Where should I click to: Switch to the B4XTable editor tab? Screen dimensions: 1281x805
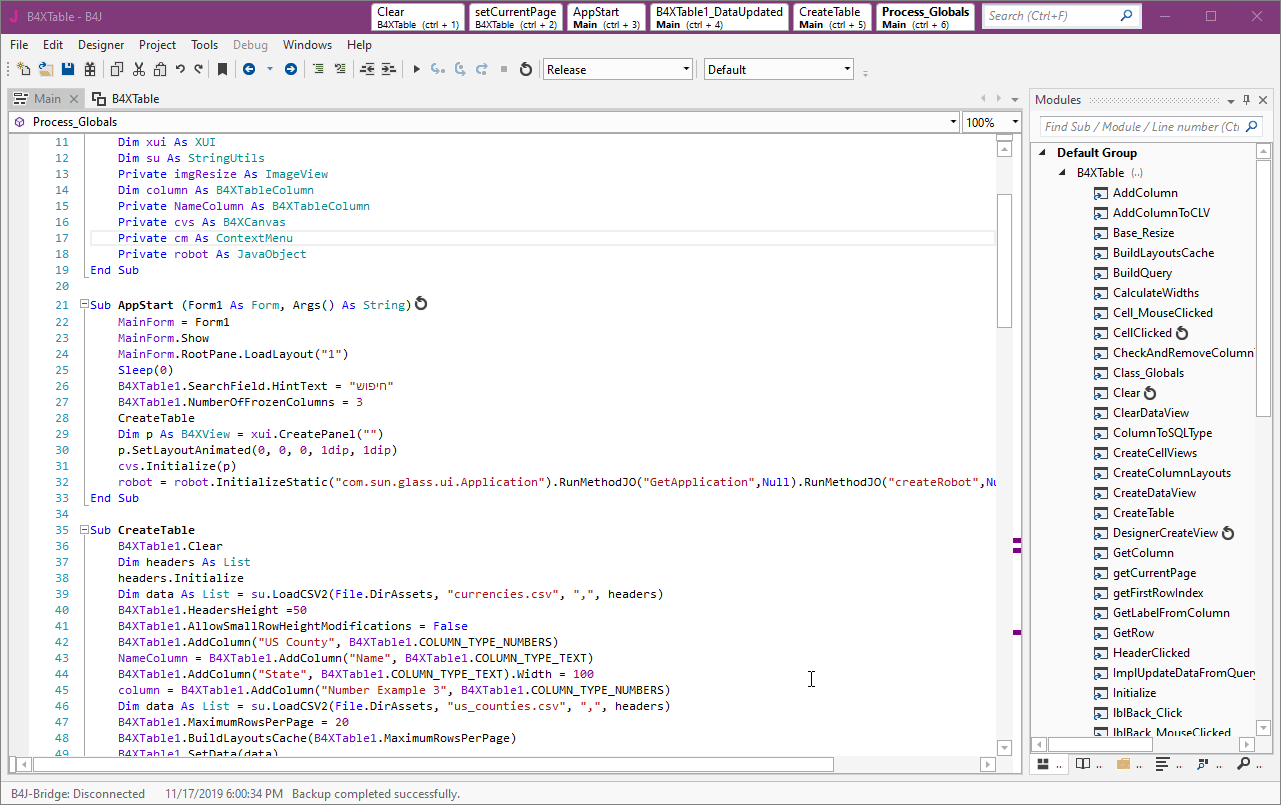coord(126,99)
